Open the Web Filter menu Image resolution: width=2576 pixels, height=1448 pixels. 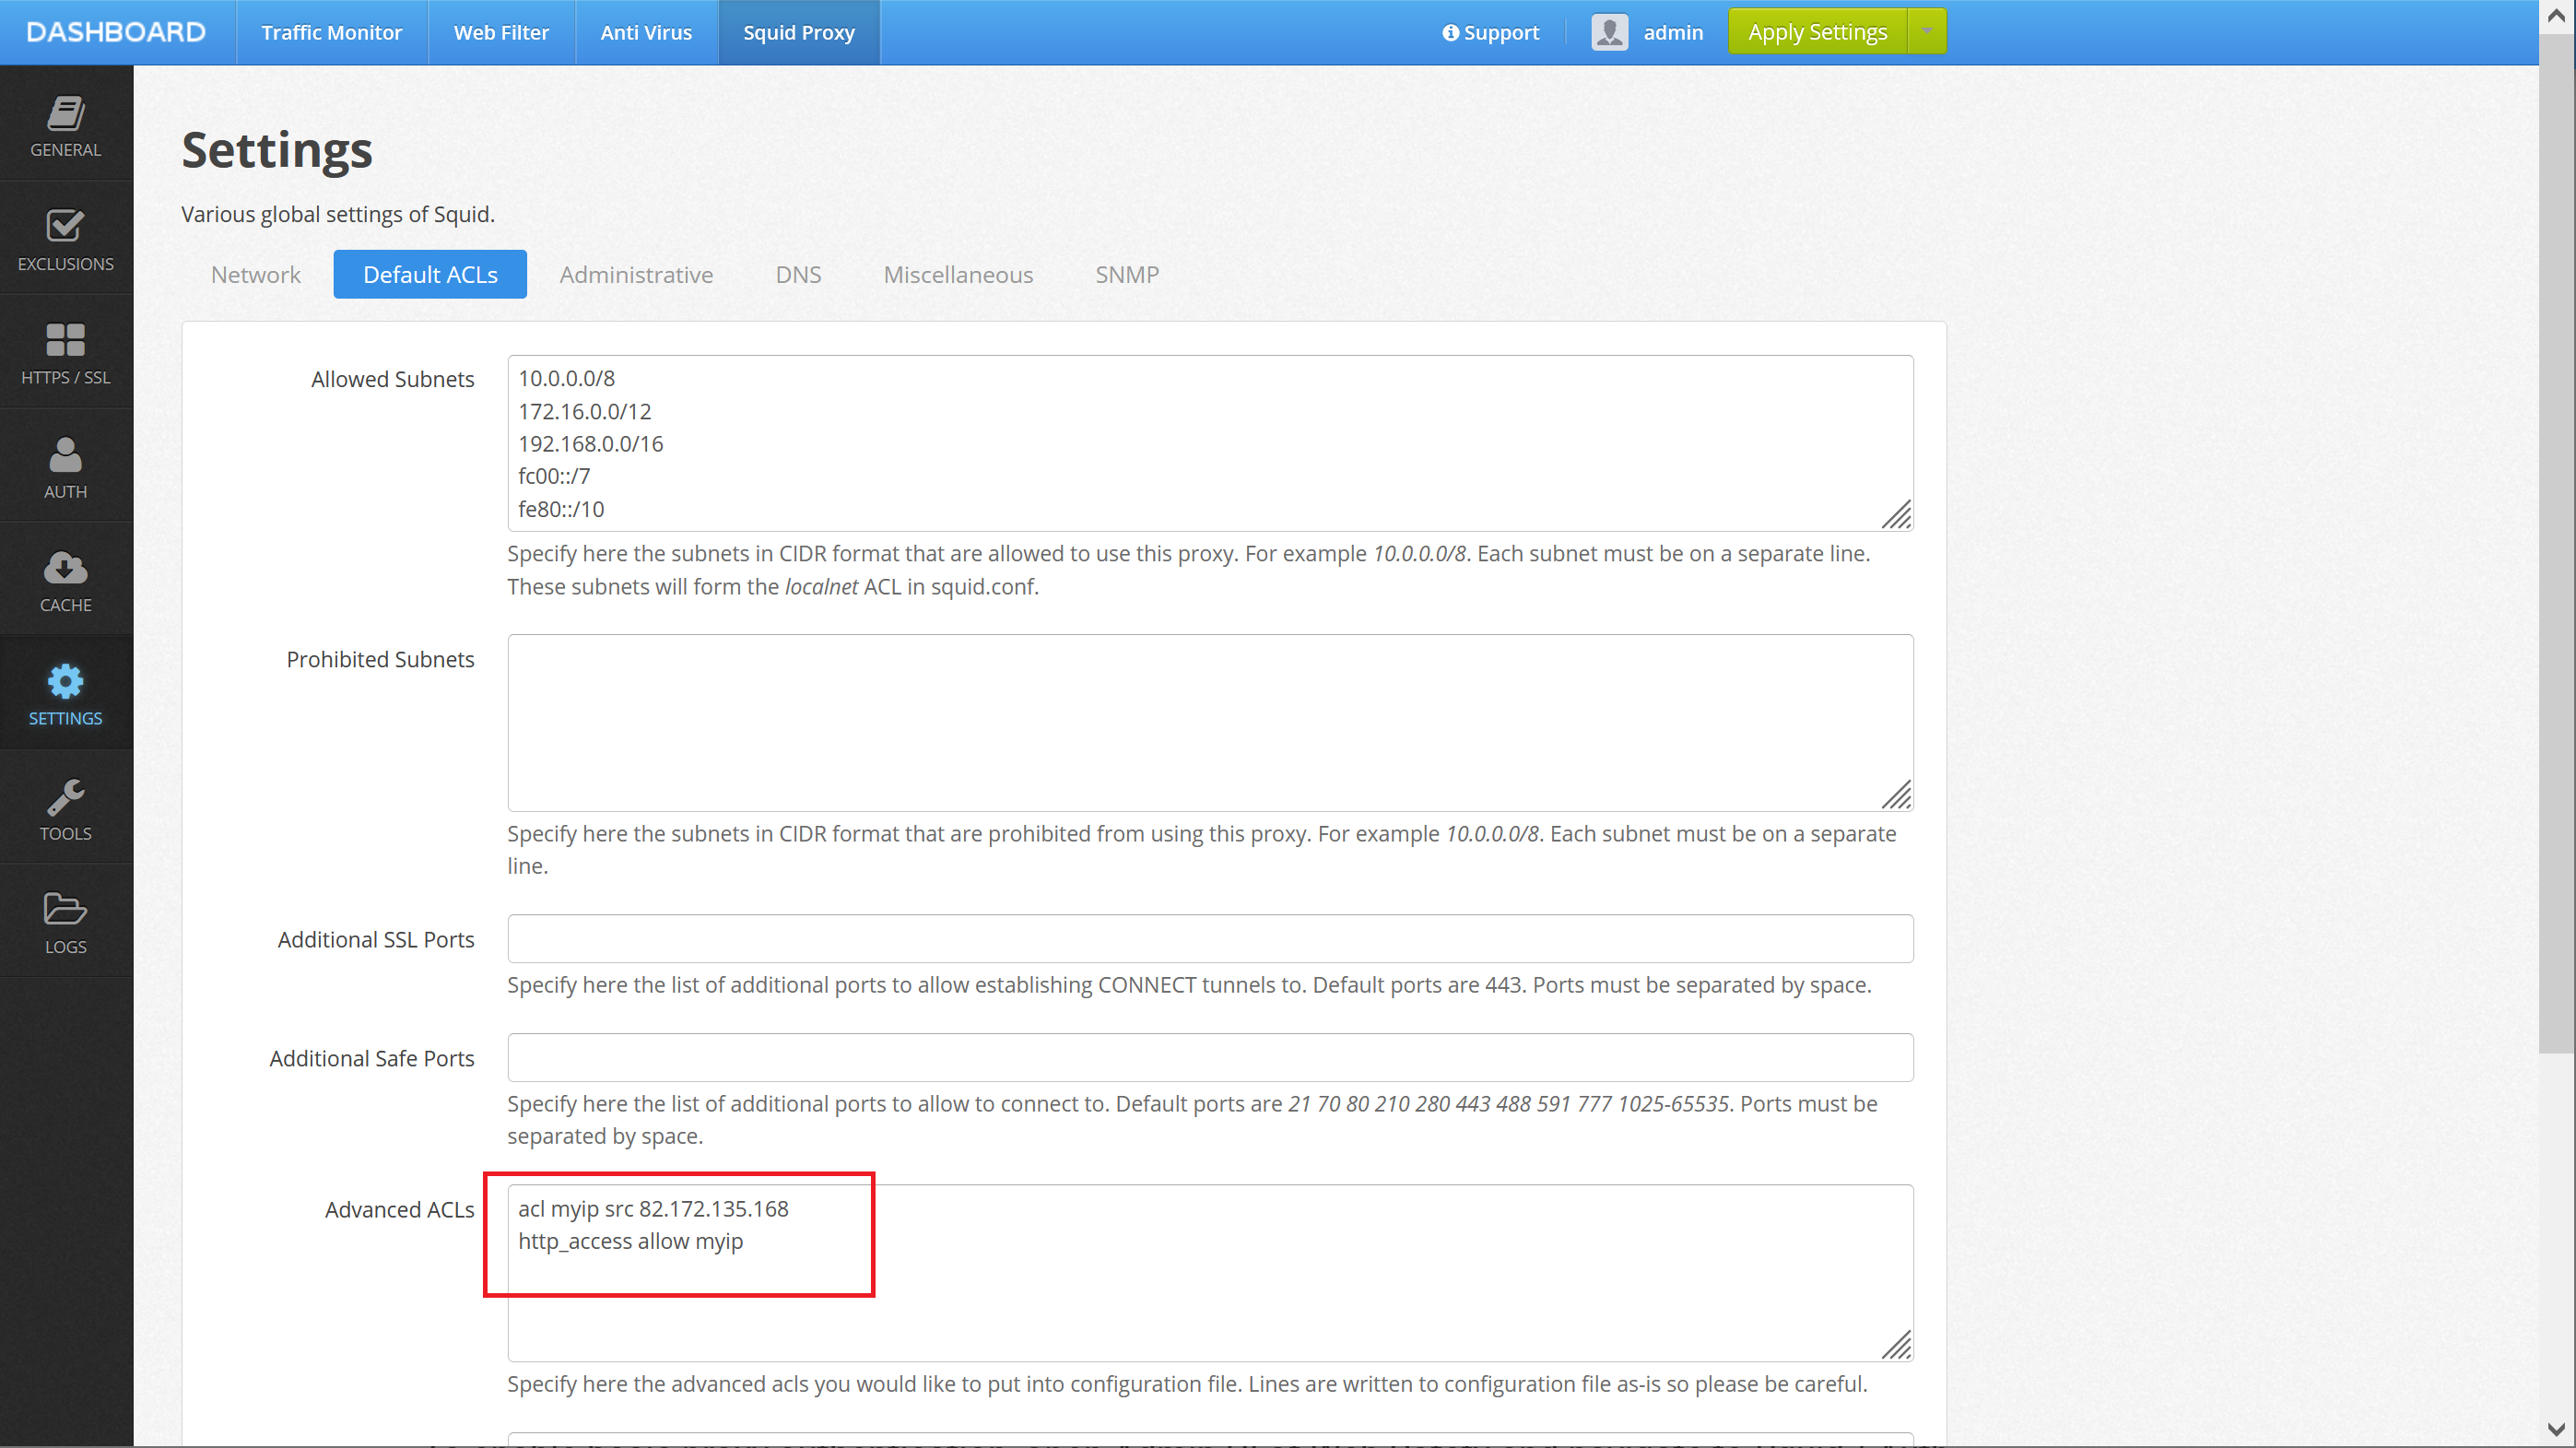(501, 32)
